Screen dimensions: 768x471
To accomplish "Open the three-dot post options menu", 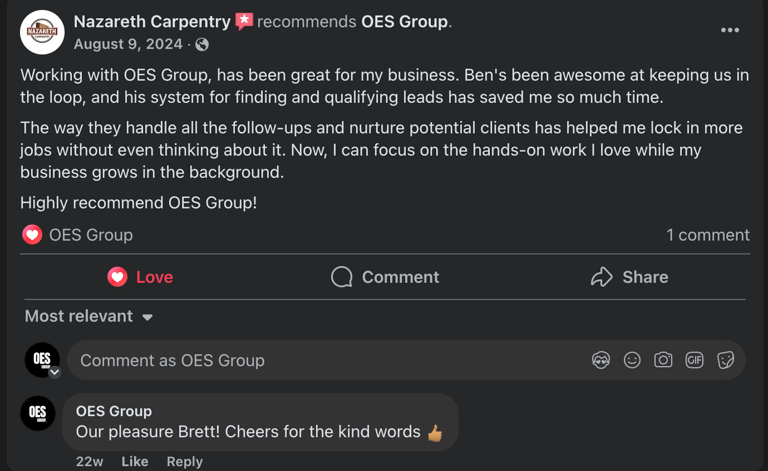I will tap(730, 30).
